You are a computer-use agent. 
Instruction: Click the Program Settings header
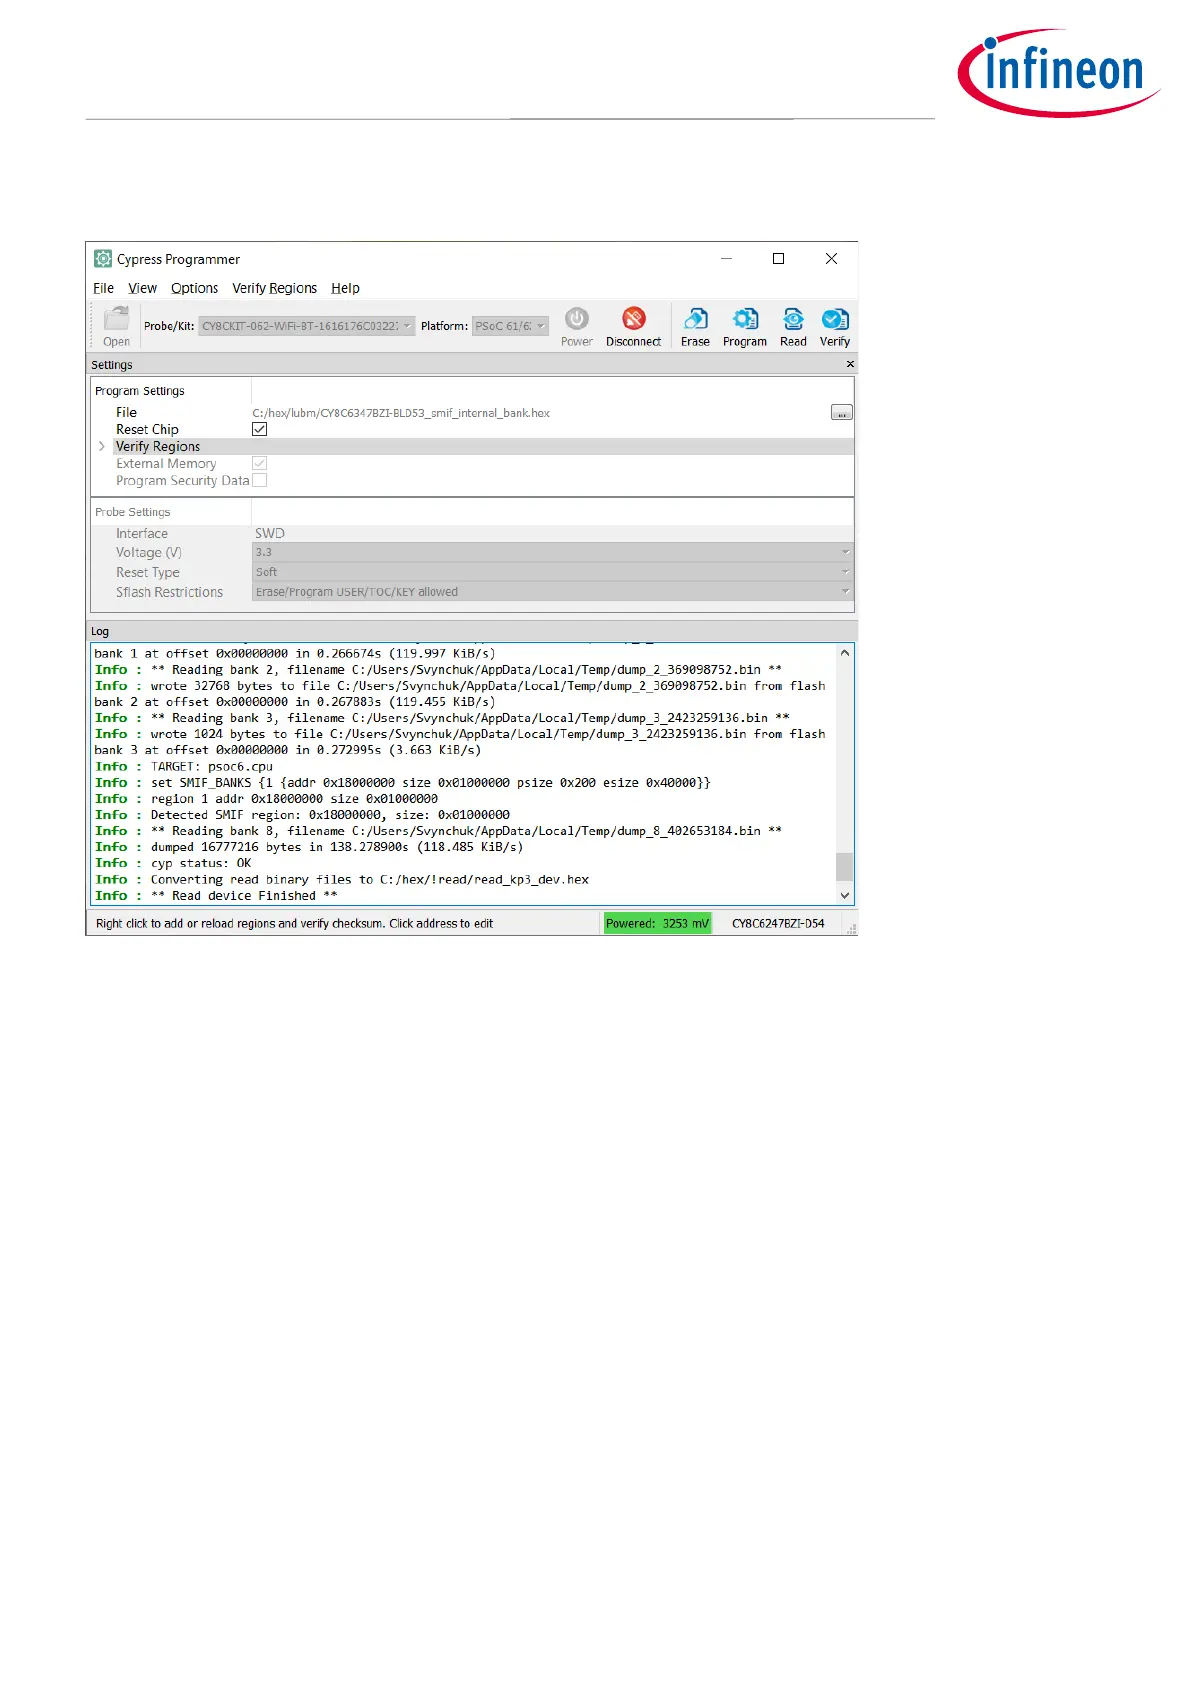coord(140,391)
